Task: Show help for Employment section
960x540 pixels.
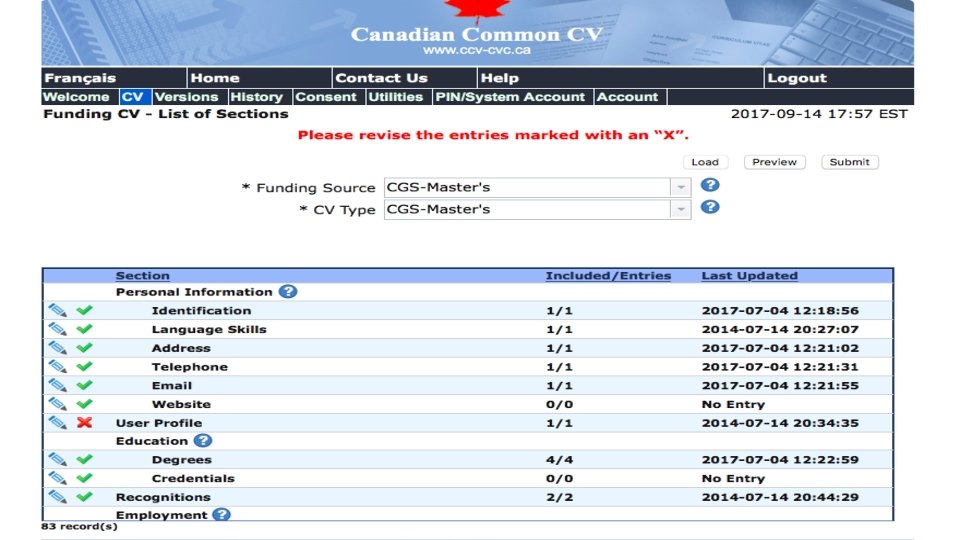Action: (x=221, y=515)
